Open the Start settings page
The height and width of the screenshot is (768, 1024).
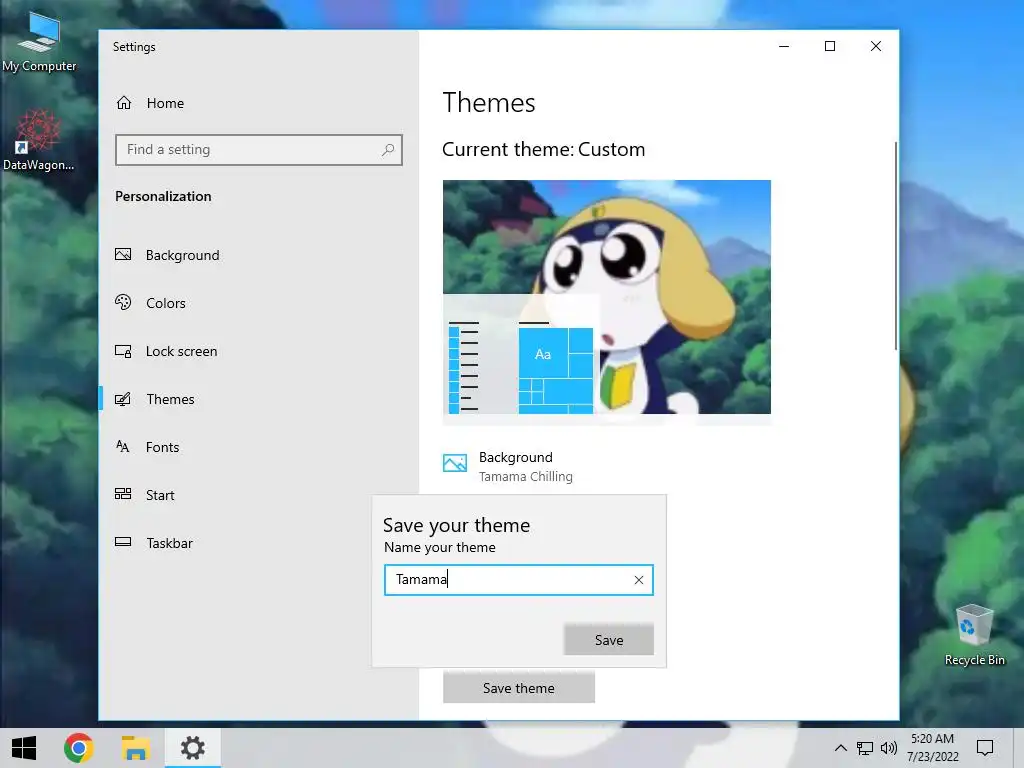(259, 495)
